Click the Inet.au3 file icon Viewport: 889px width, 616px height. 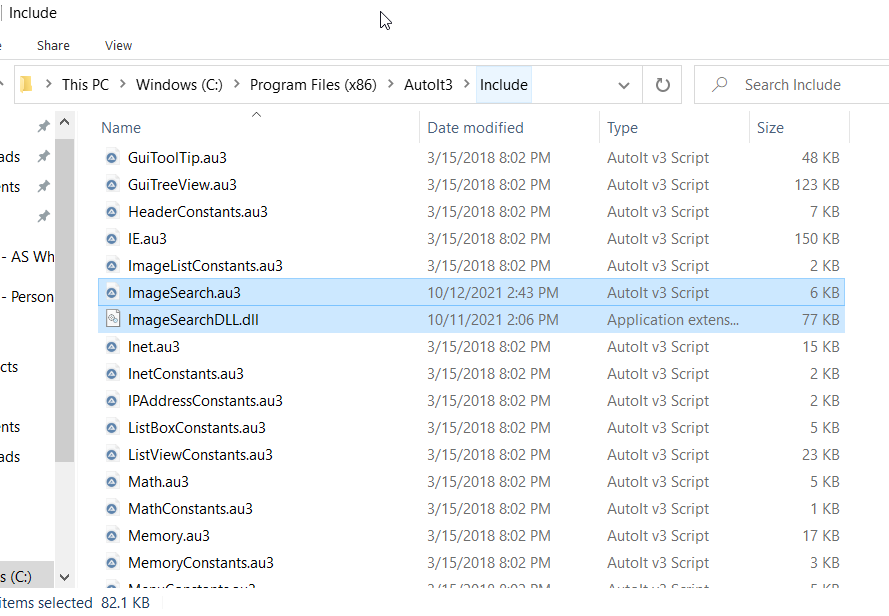click(112, 347)
